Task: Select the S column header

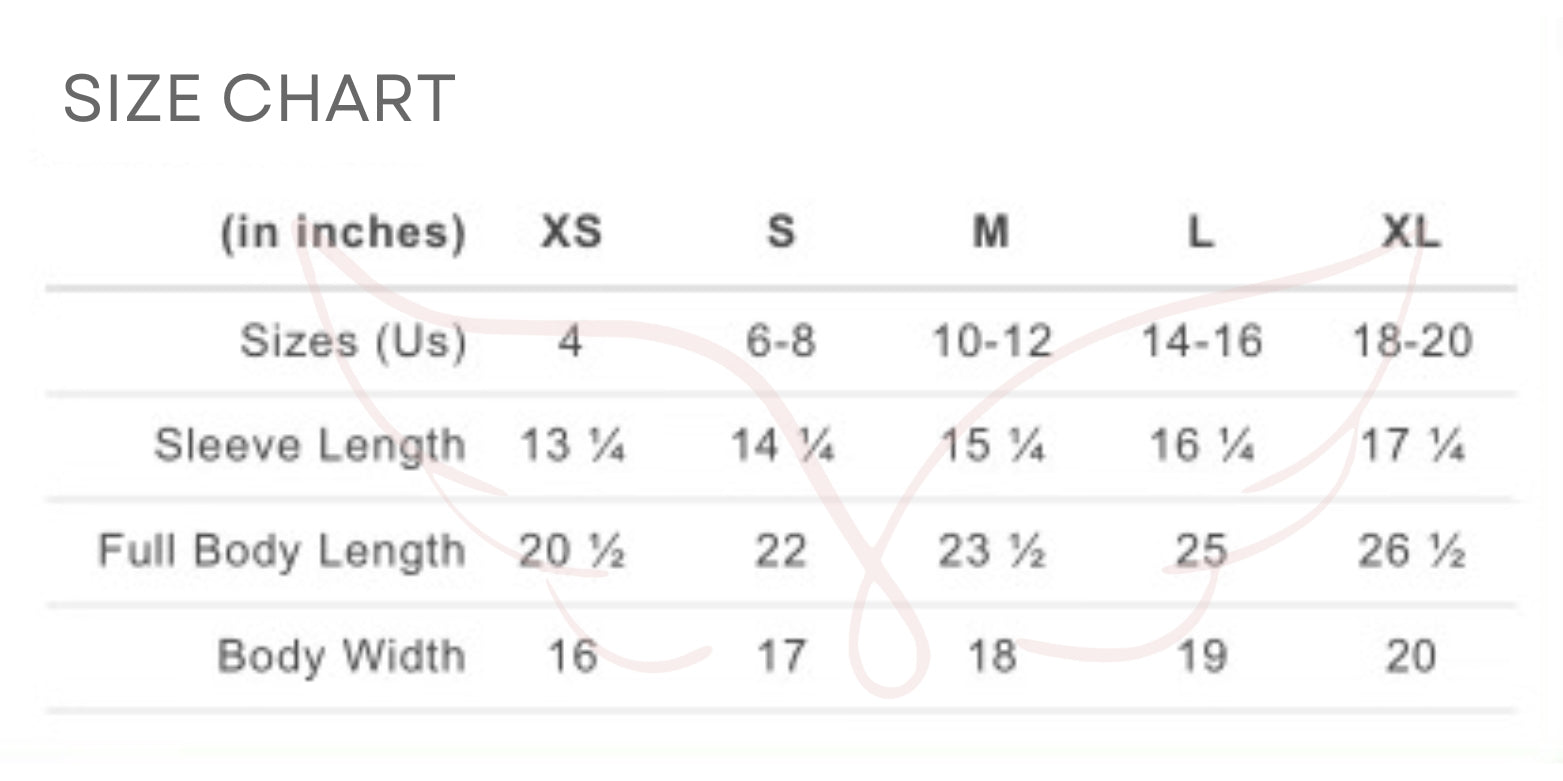Action: (x=781, y=233)
